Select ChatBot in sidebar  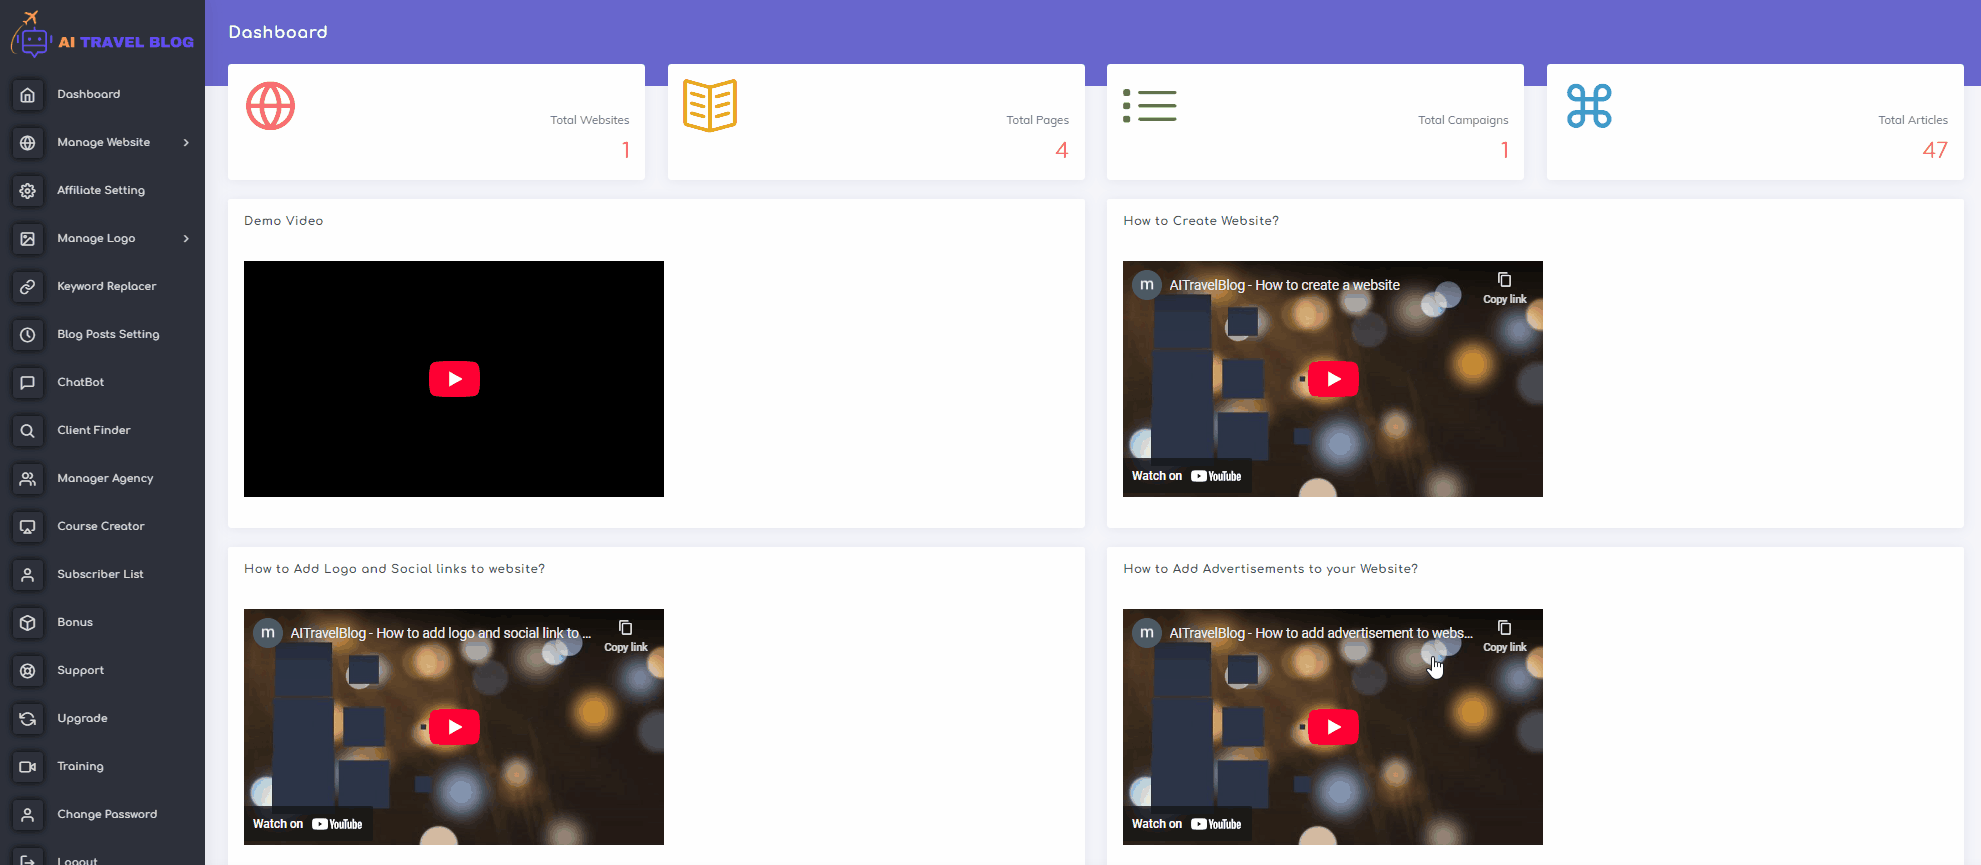81,382
